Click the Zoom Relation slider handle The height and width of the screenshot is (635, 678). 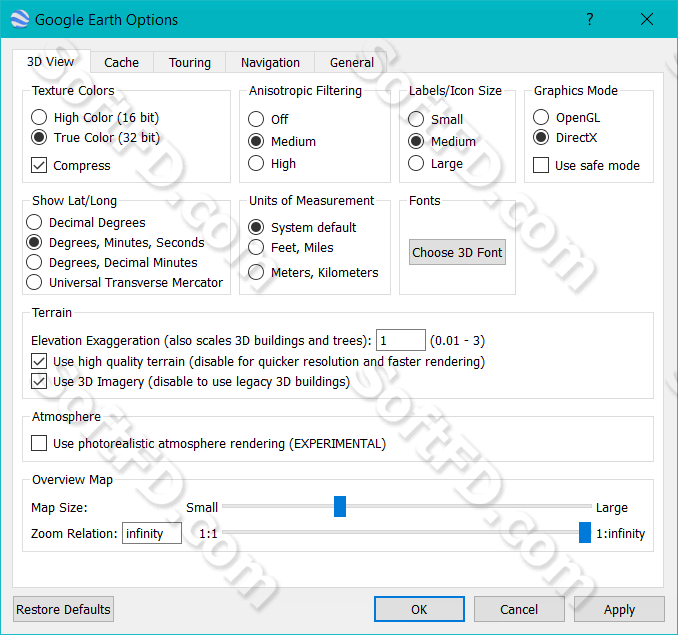pos(585,533)
